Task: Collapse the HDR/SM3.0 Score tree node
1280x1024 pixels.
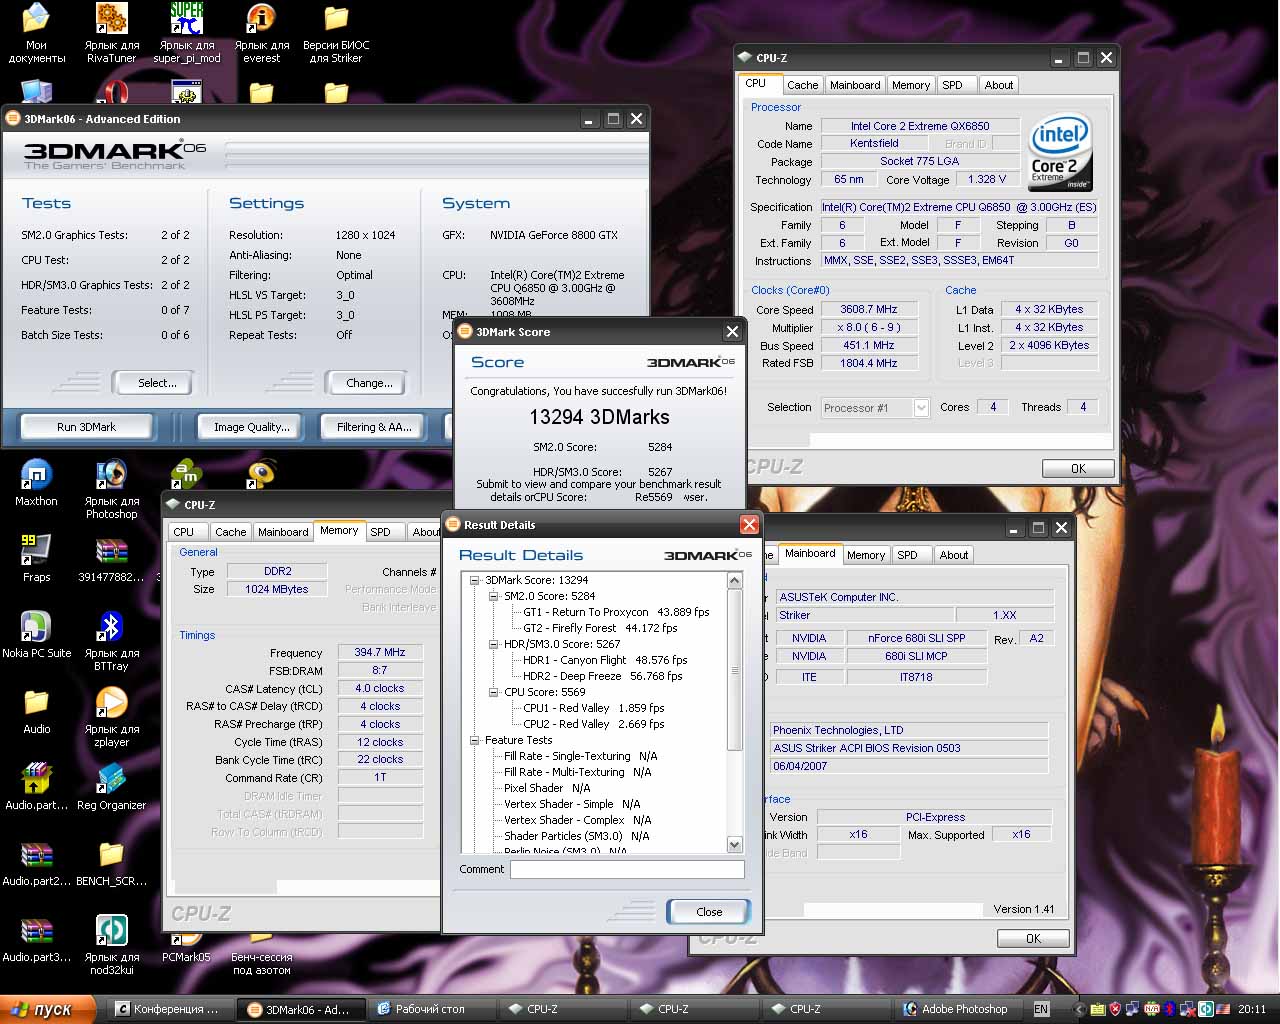Action: [x=493, y=644]
